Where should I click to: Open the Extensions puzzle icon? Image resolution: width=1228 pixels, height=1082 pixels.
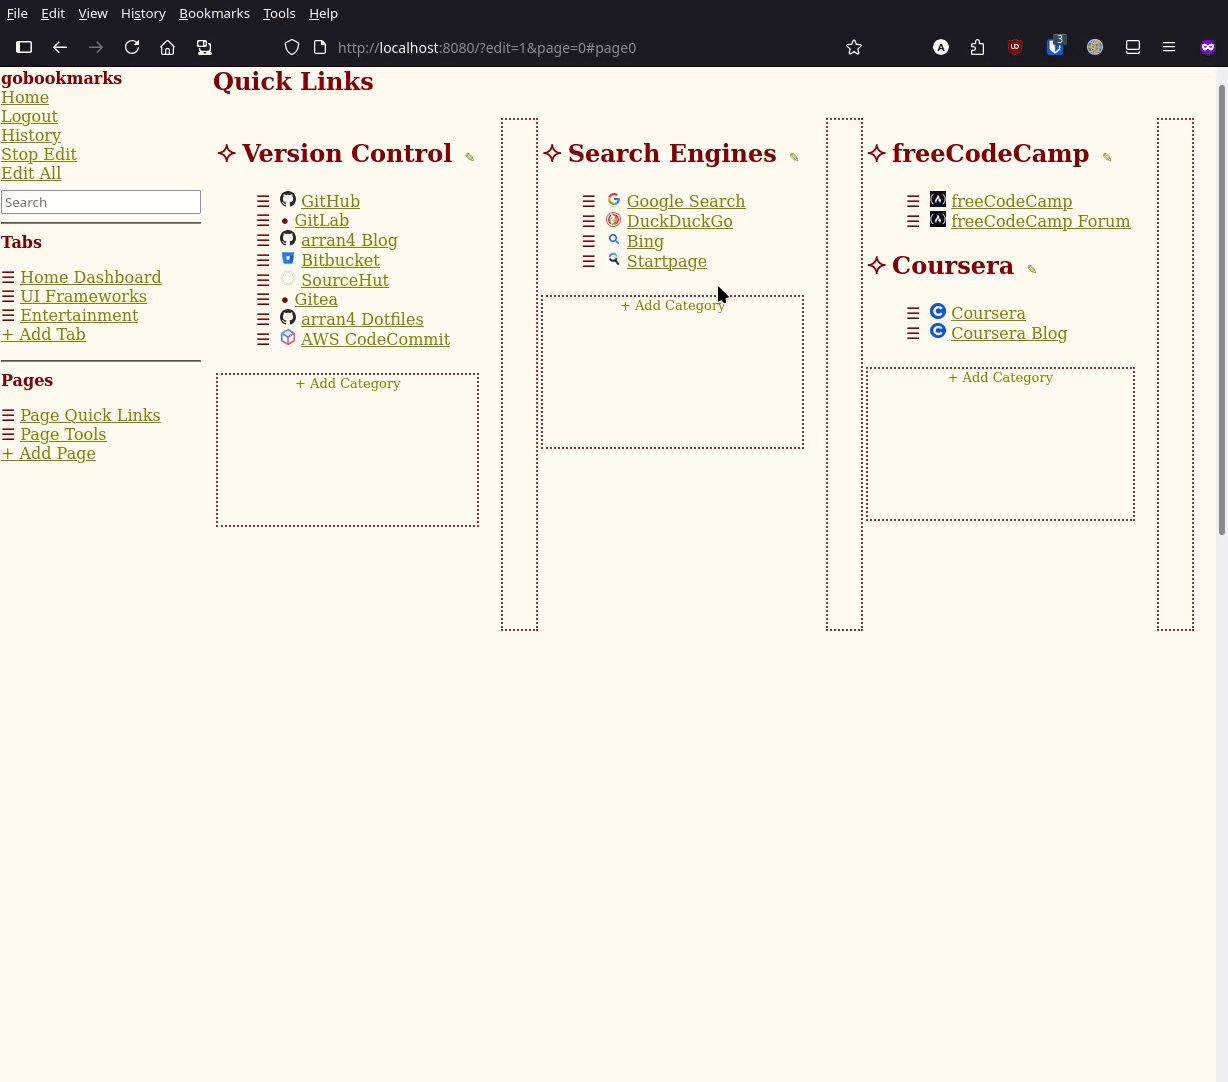978,47
